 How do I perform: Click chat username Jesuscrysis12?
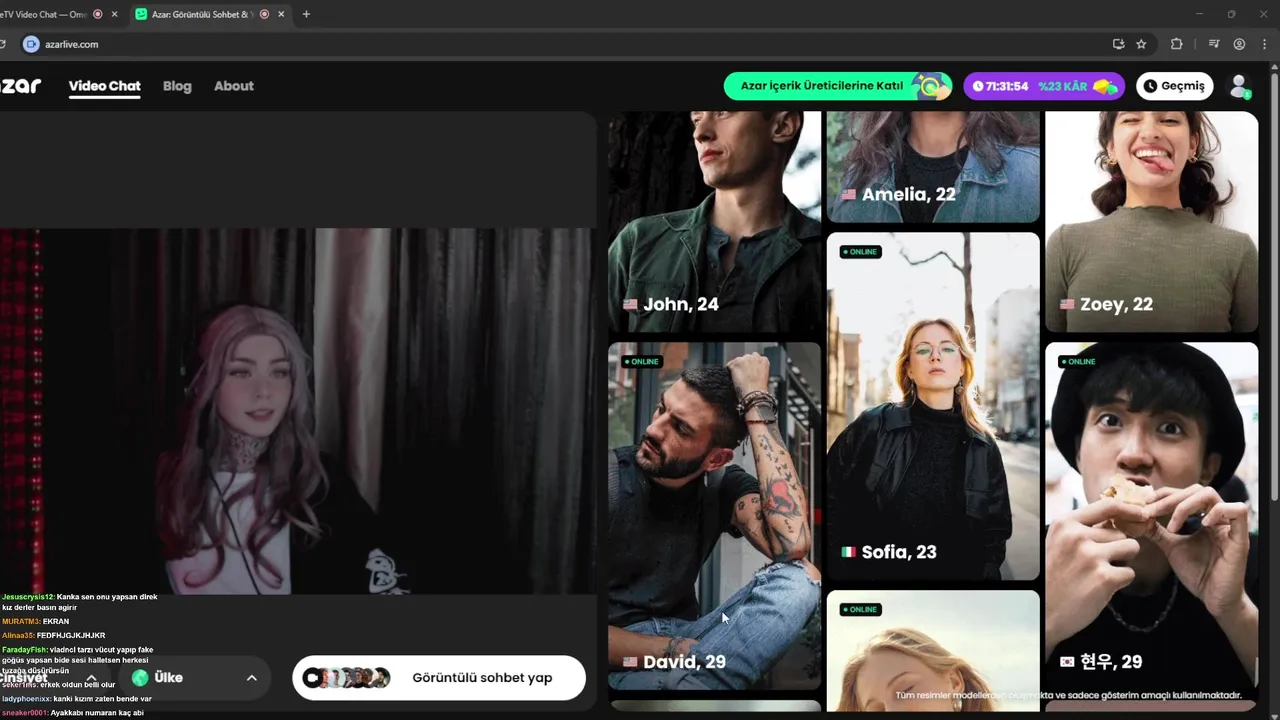click(x=28, y=597)
